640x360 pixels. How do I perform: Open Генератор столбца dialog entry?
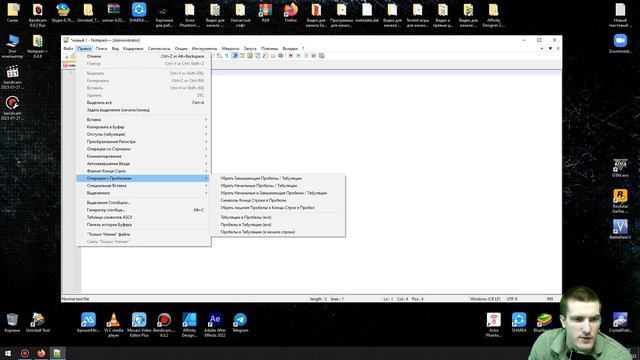144,210
